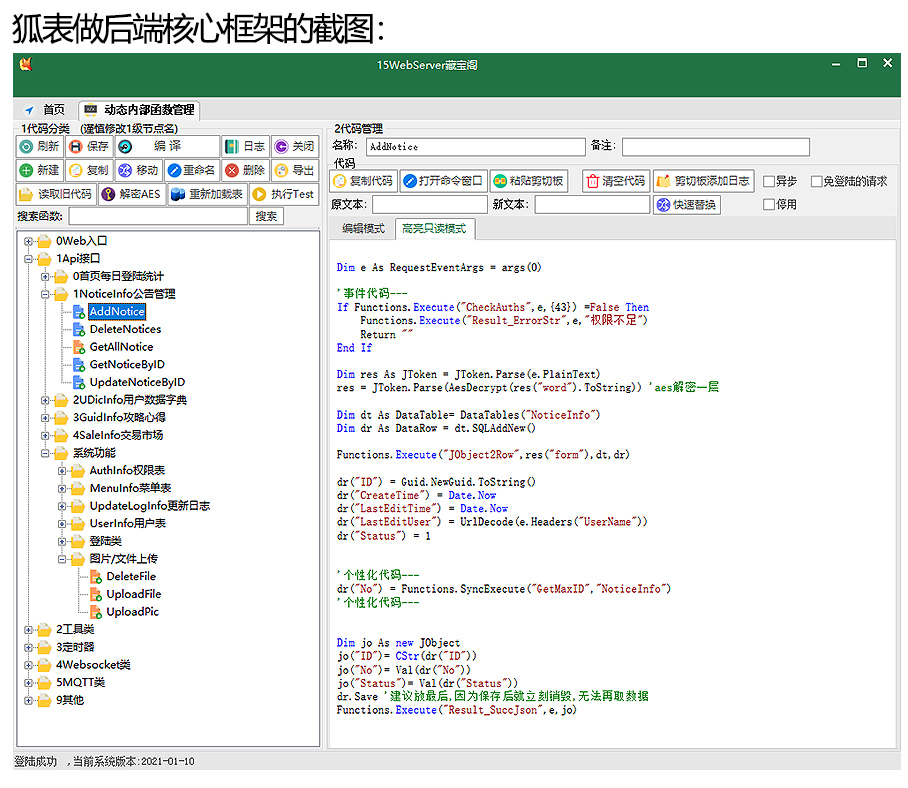
Task: Click the 解密AES decrypt icon button
Action: pyautogui.click(x=132, y=194)
